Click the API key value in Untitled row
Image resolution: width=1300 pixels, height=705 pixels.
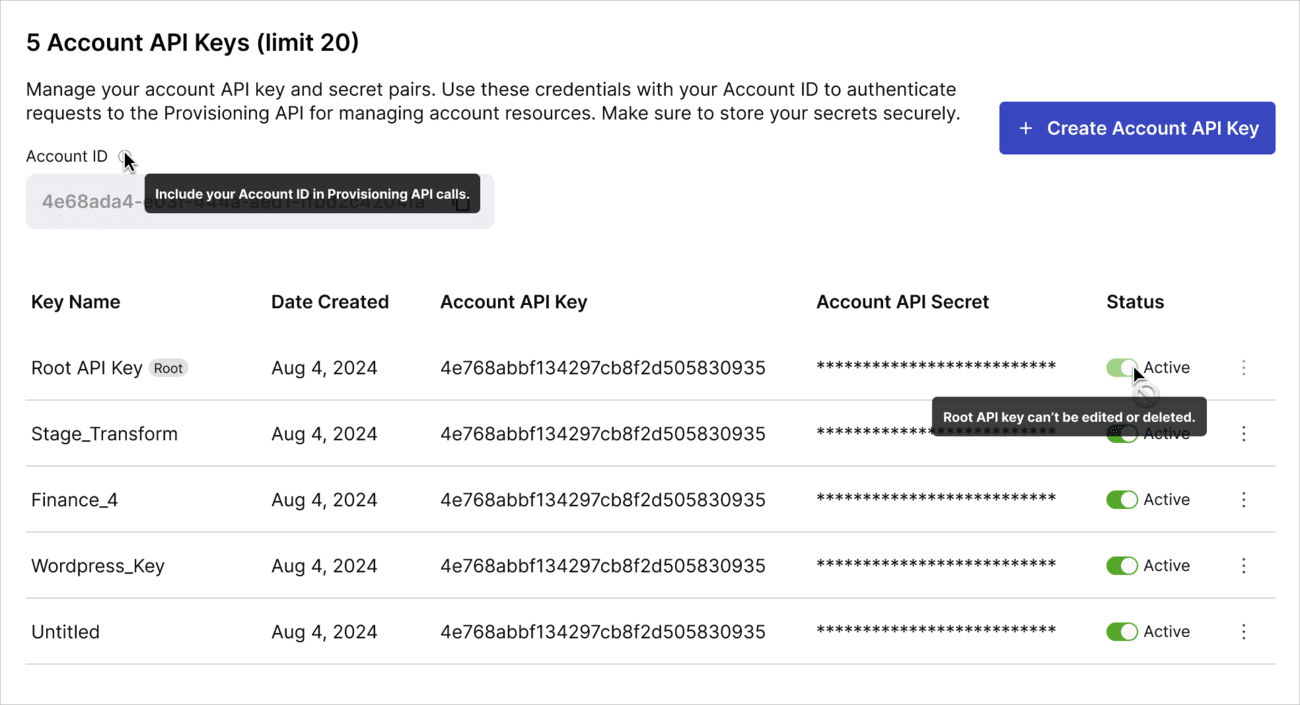click(603, 632)
